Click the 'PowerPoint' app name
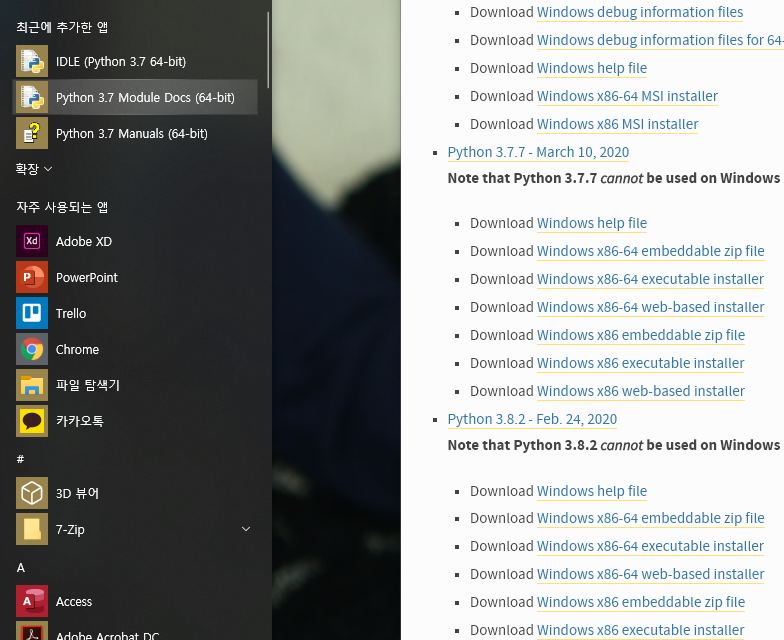Image resolution: width=784 pixels, height=640 pixels. coord(87,278)
